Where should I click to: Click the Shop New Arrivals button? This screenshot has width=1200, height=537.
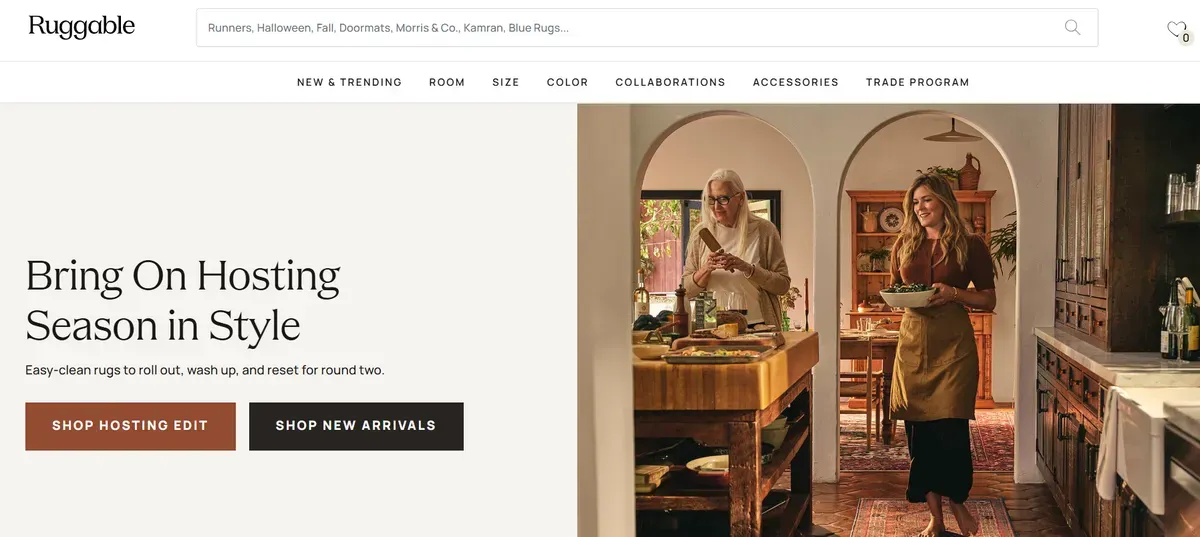coord(356,426)
